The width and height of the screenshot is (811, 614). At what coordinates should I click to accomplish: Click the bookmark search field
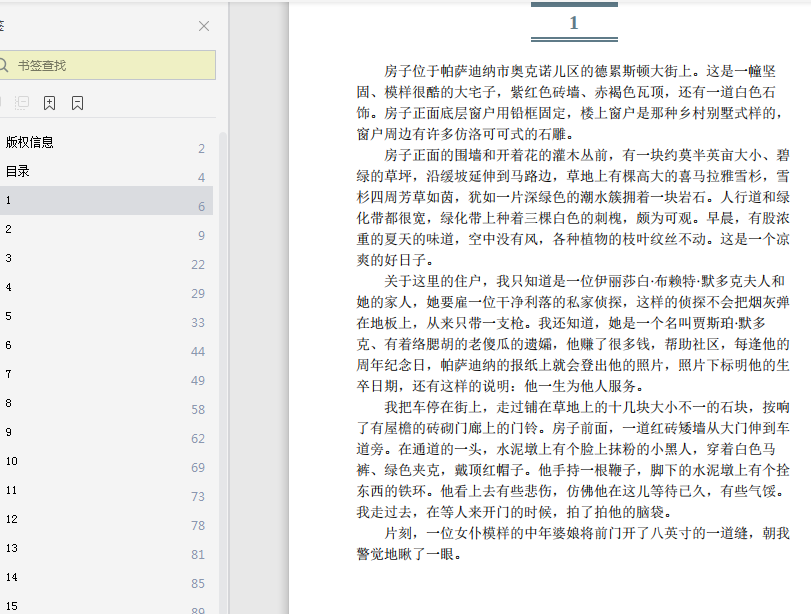point(107,65)
